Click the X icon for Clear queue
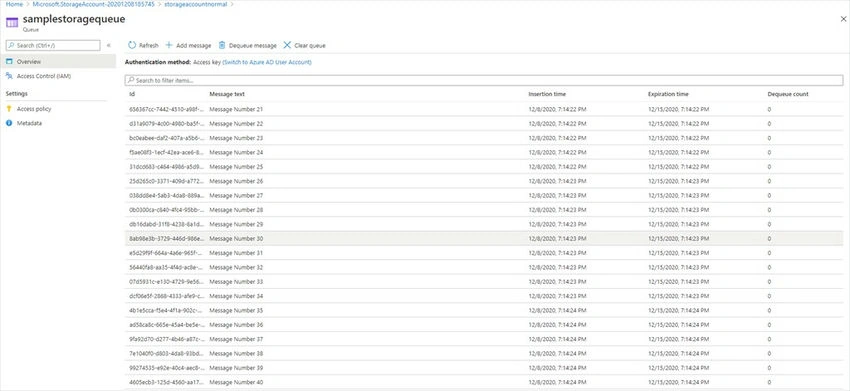Image resolution: width=850 pixels, height=391 pixels. coord(287,46)
